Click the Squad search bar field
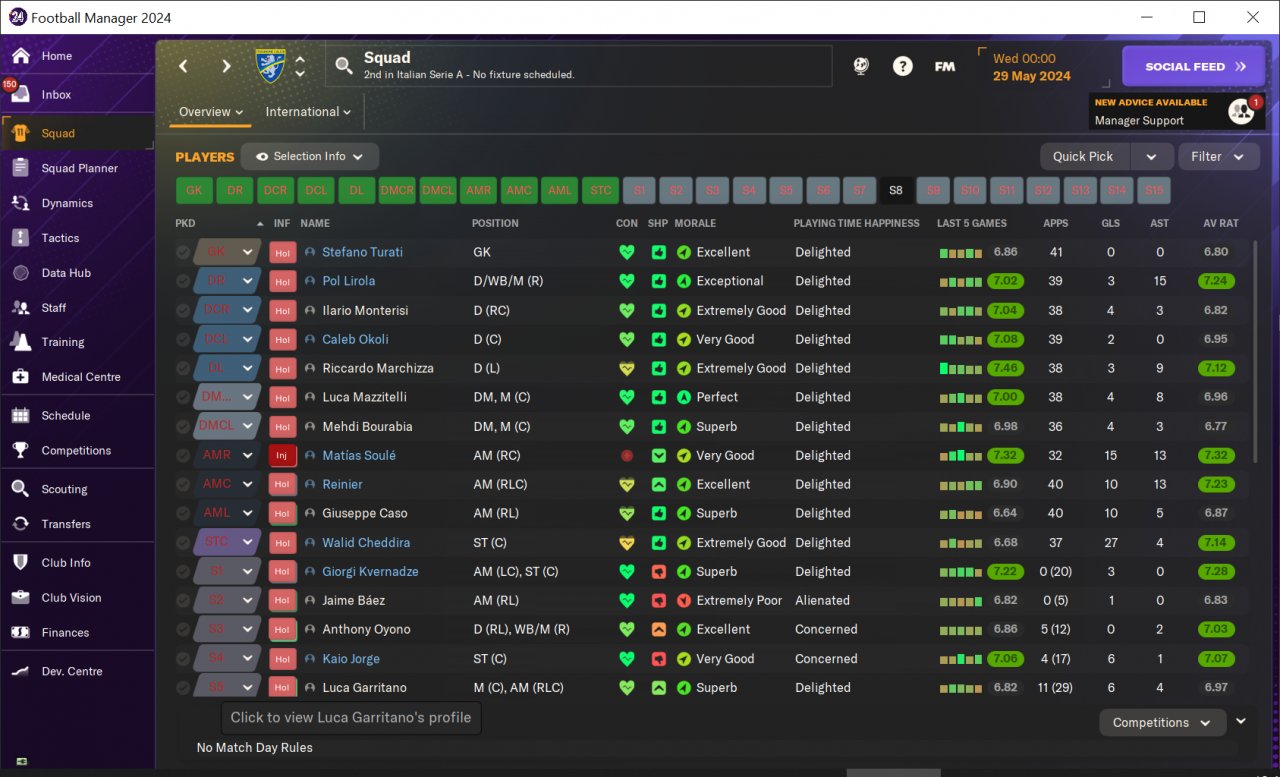This screenshot has height=777, width=1280. click(x=579, y=66)
